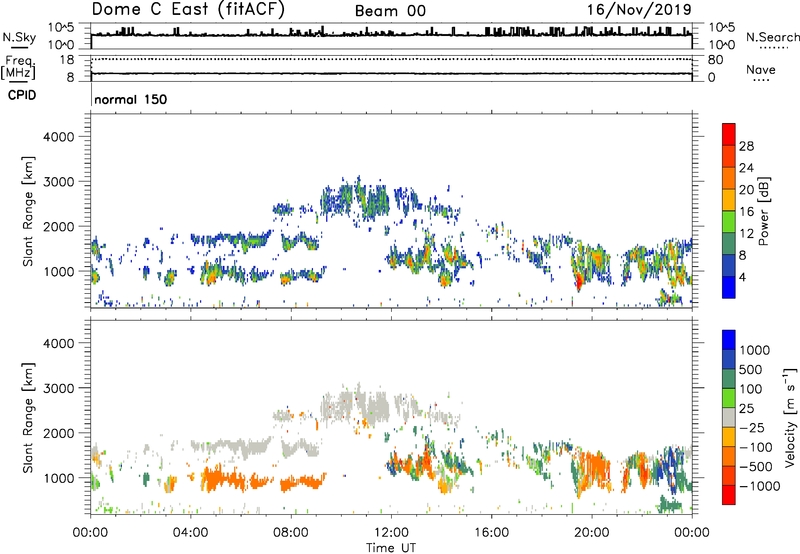Click the red bottom swatch of the velocity colorbar
Image resolution: width=800 pixels, height=554 pixels.
pyautogui.click(x=729, y=495)
